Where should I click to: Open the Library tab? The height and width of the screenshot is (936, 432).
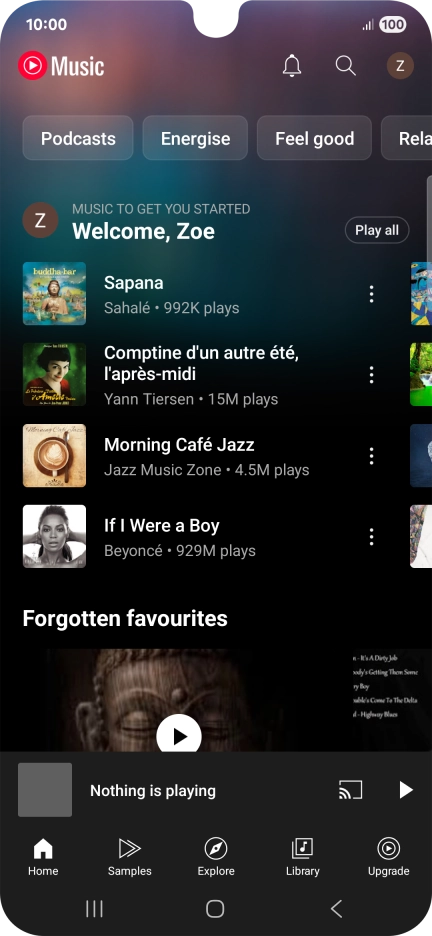[303, 858]
